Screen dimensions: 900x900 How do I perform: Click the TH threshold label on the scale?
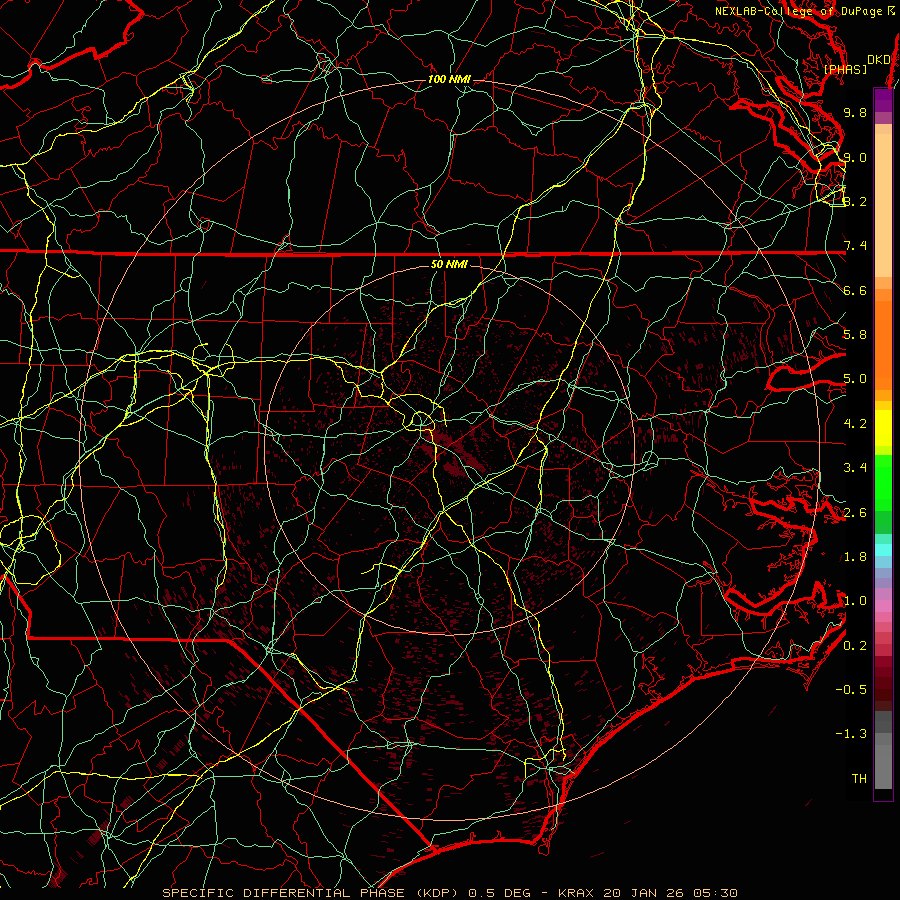[x=859, y=779]
